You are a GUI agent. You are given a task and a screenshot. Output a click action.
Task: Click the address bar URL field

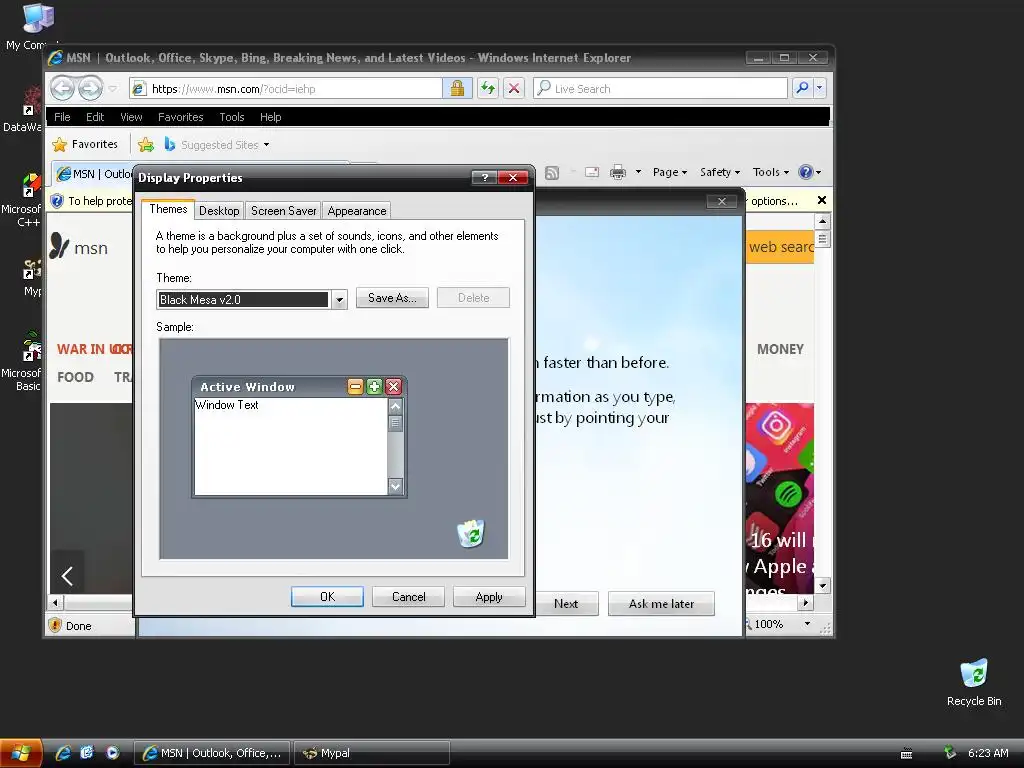click(x=285, y=88)
